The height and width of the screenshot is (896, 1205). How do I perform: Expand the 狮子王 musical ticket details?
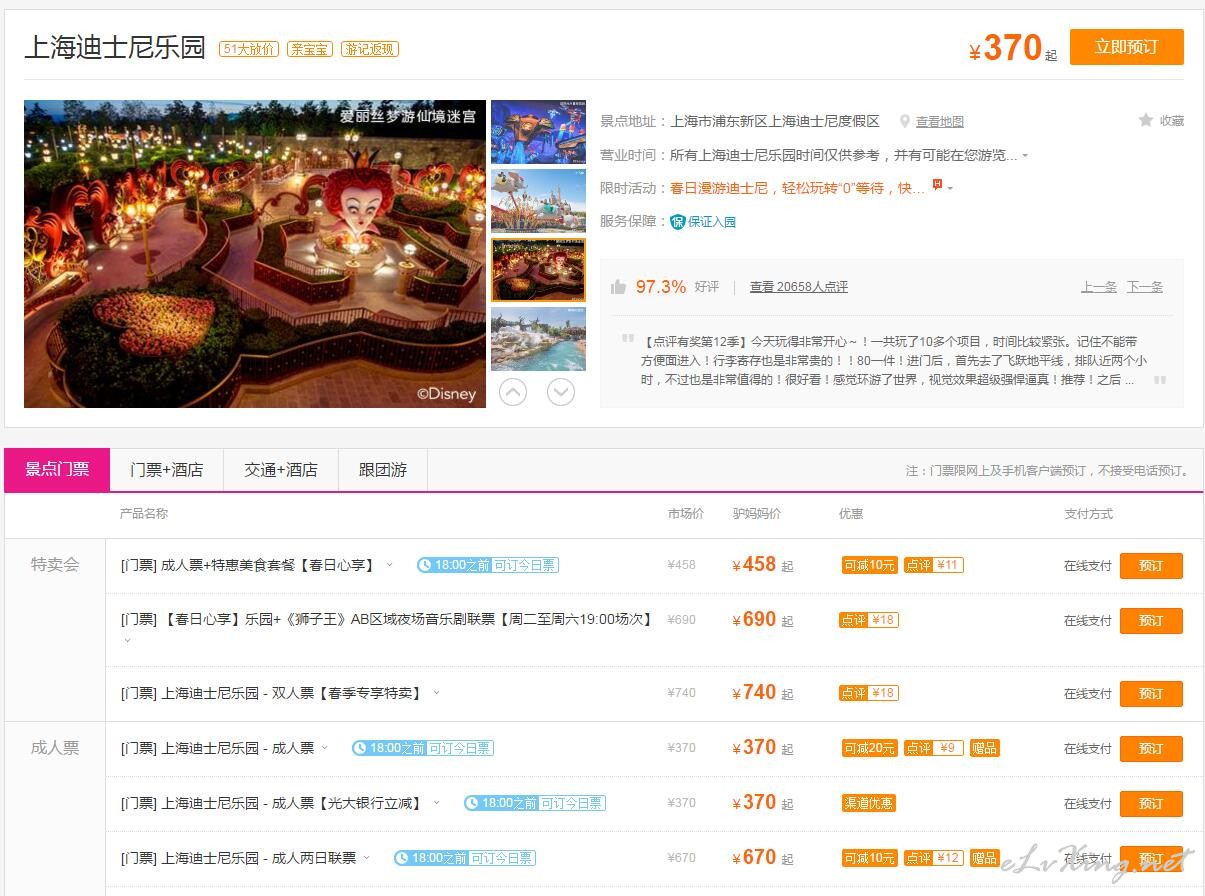click(x=127, y=640)
